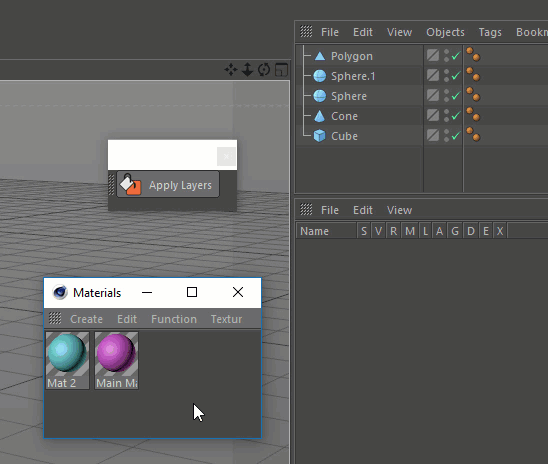Click the viewport move camera icon
The width and height of the screenshot is (548, 464).
tap(231, 70)
